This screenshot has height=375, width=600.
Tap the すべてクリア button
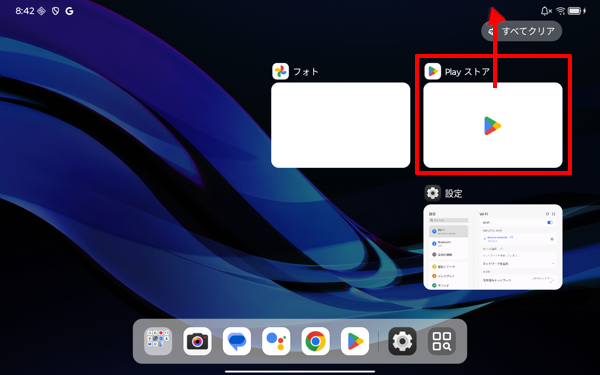[522, 31]
